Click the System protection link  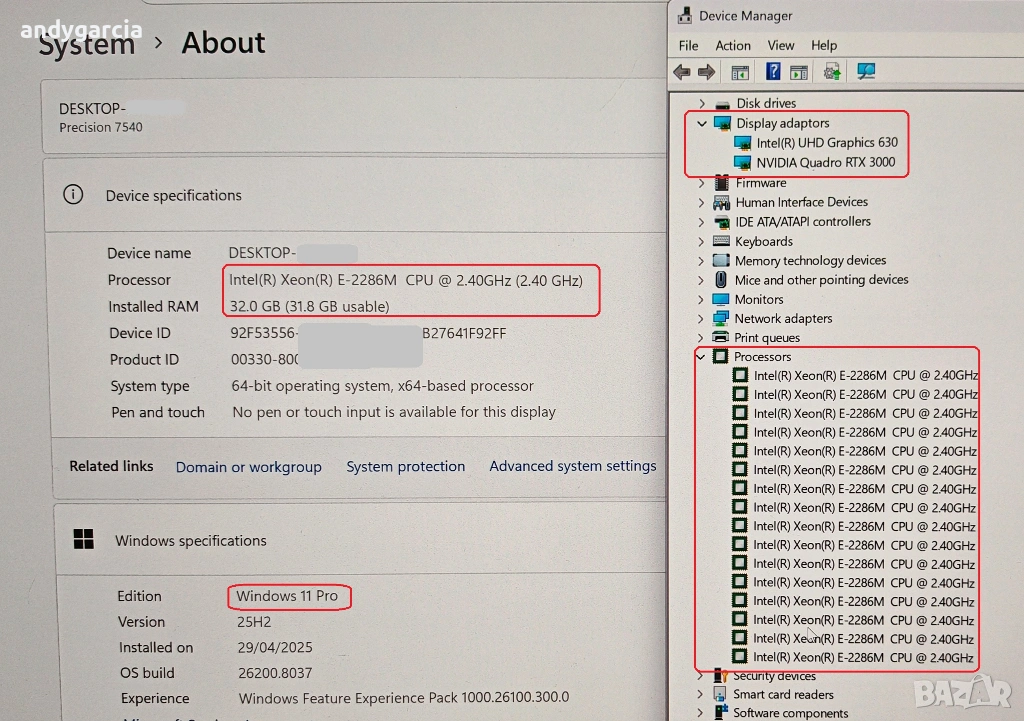click(405, 467)
